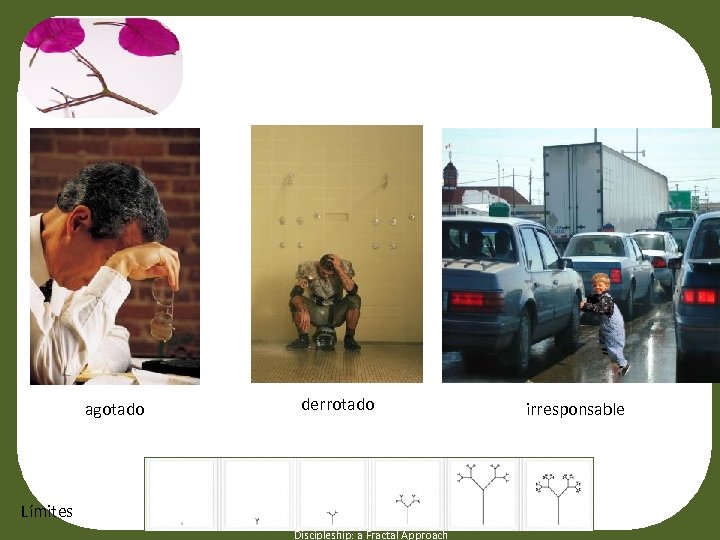The height and width of the screenshot is (540, 720).
Task: Click the 'derrotado' caption
Action: (338, 405)
